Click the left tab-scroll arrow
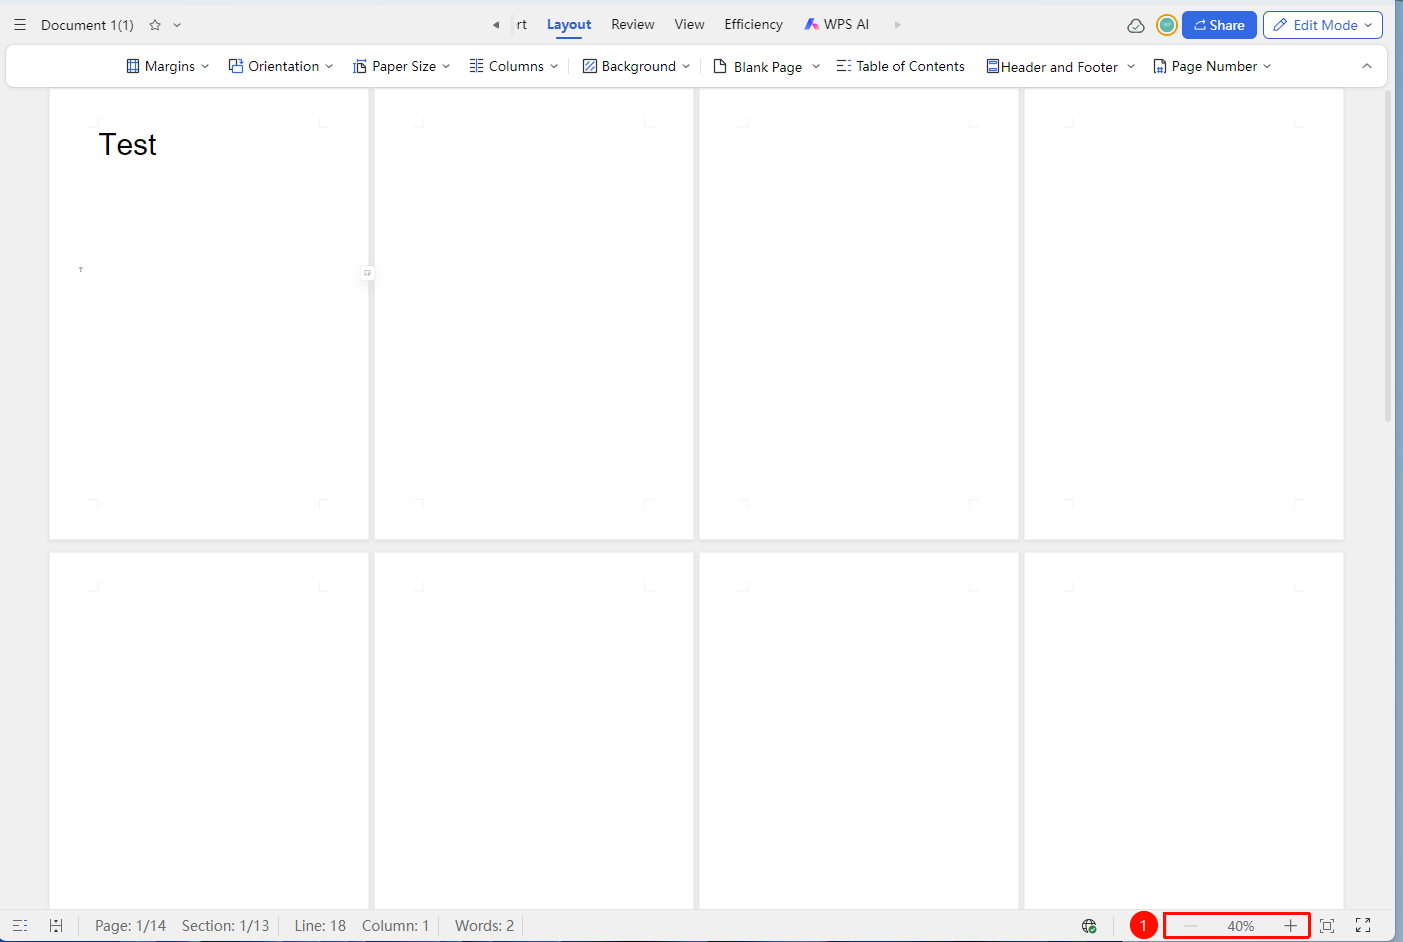1403x942 pixels. (496, 25)
